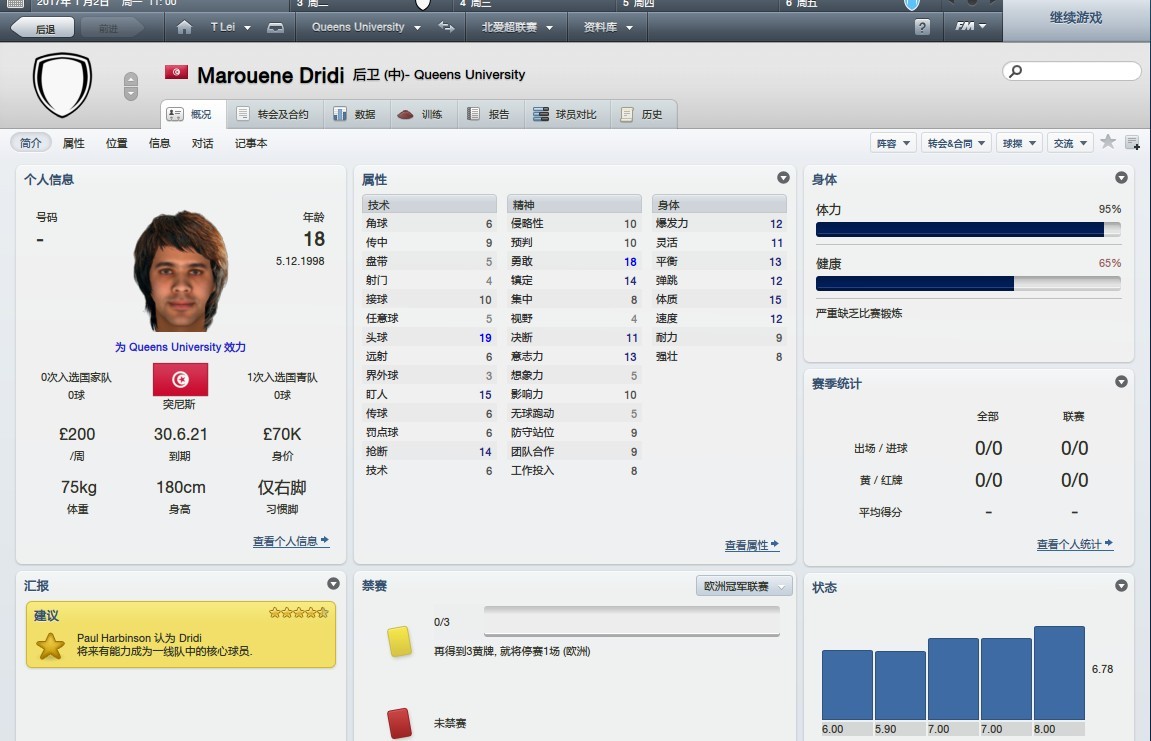Follow the 查看个人统计 link

pos(1075,544)
